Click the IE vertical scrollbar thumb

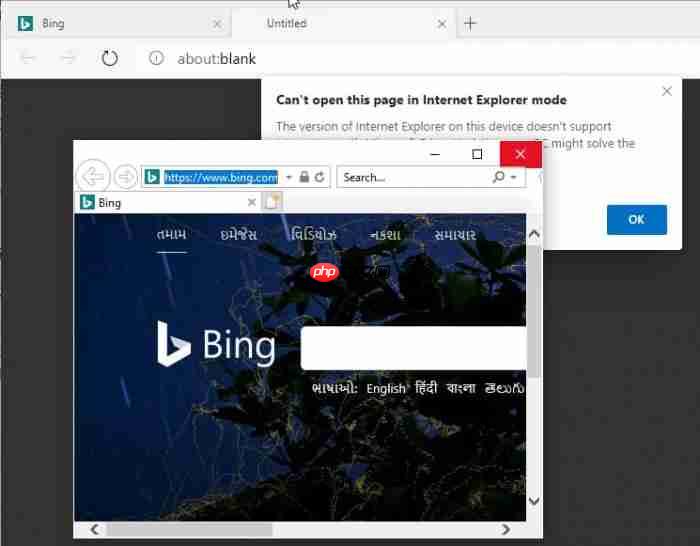(x=534, y=310)
